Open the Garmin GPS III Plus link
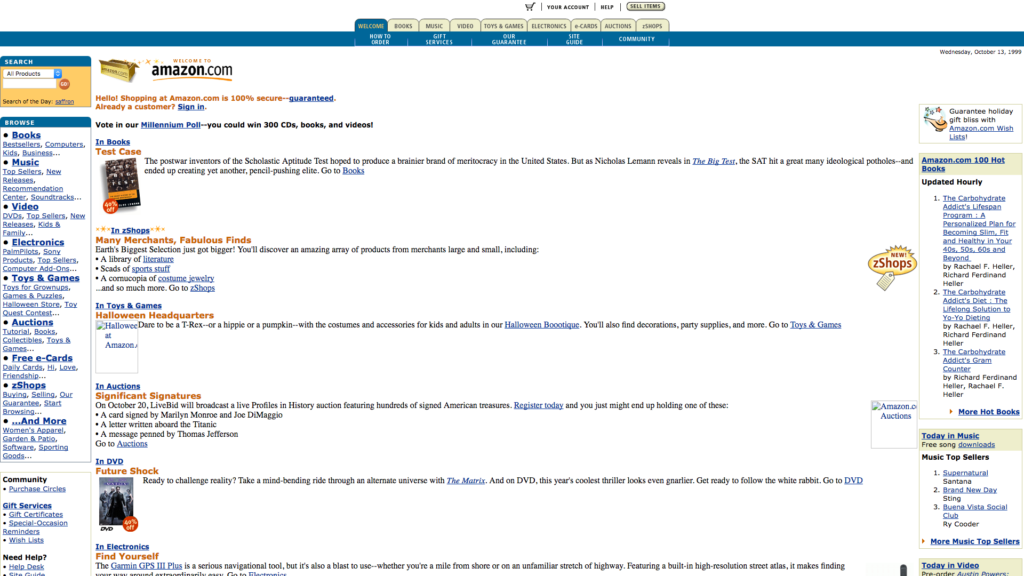 146,566
